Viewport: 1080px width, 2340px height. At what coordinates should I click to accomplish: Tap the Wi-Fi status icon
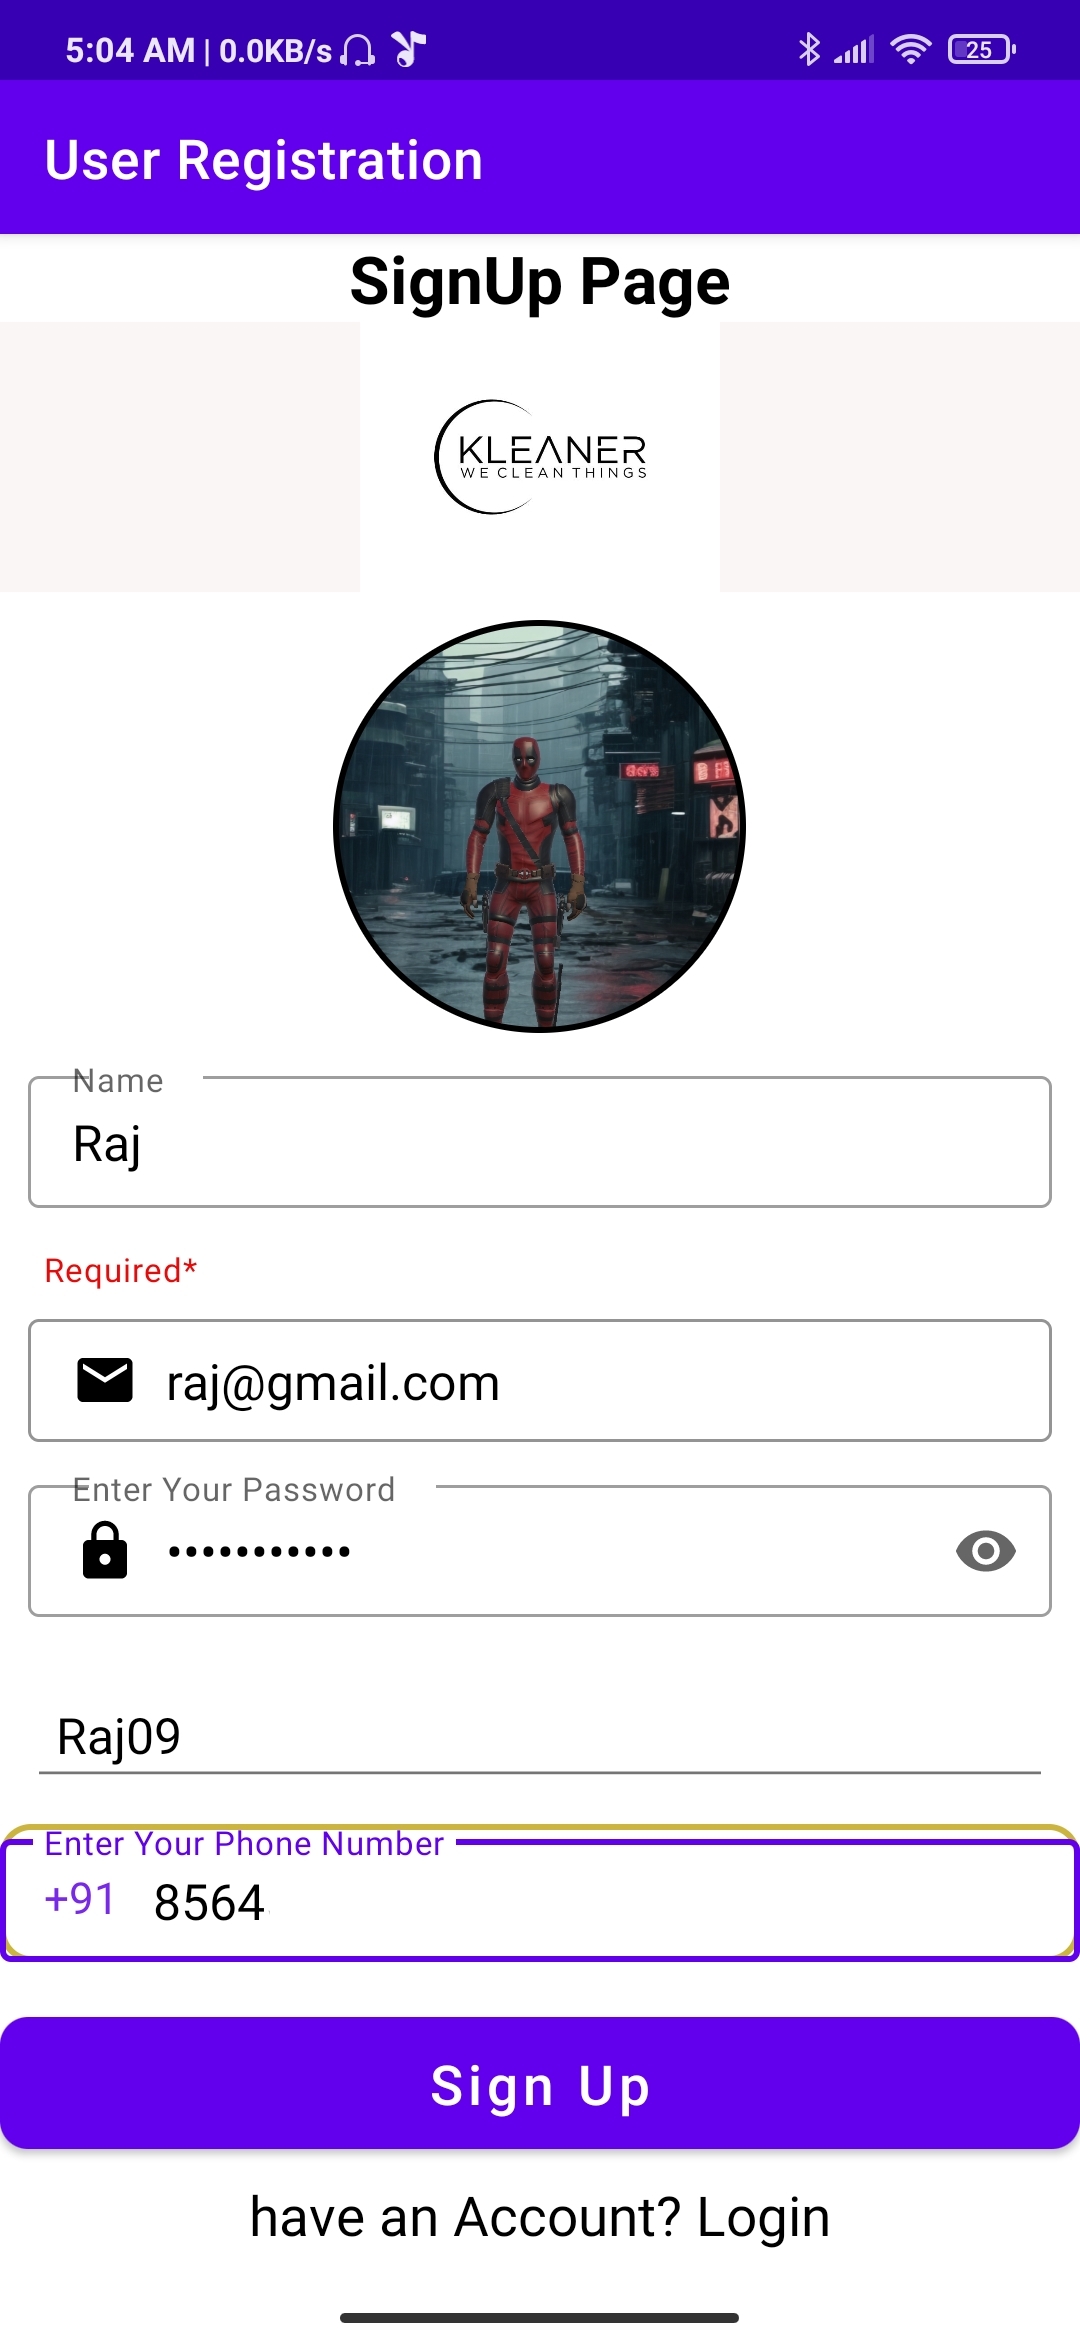coord(910,49)
